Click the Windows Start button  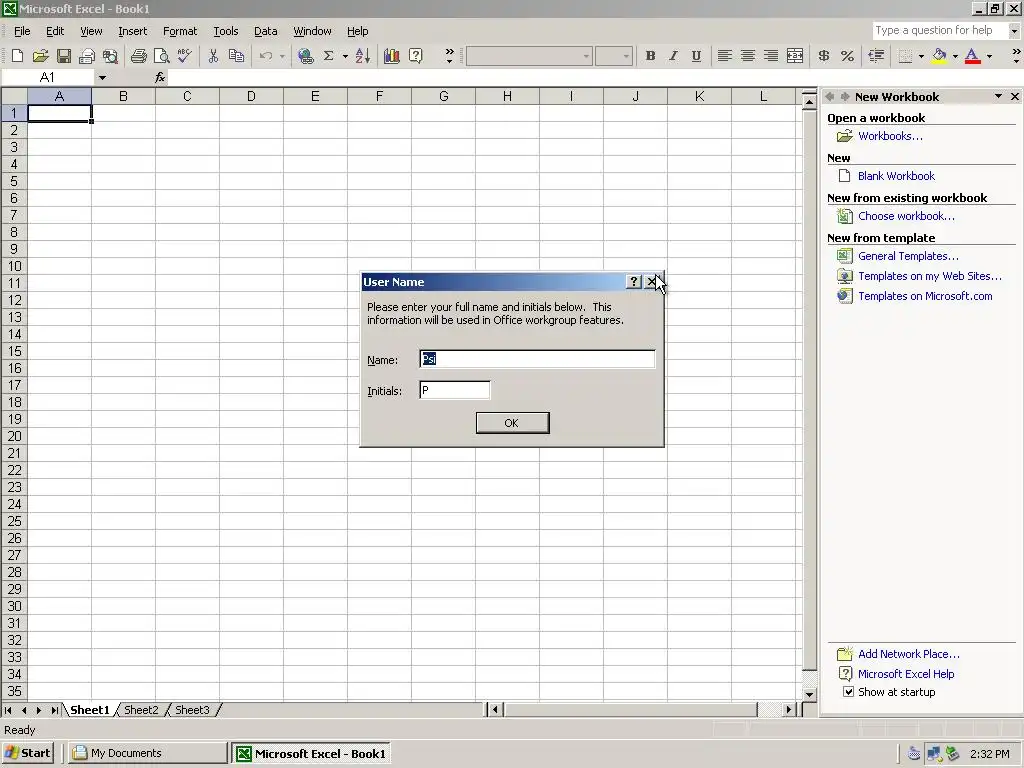(x=27, y=753)
